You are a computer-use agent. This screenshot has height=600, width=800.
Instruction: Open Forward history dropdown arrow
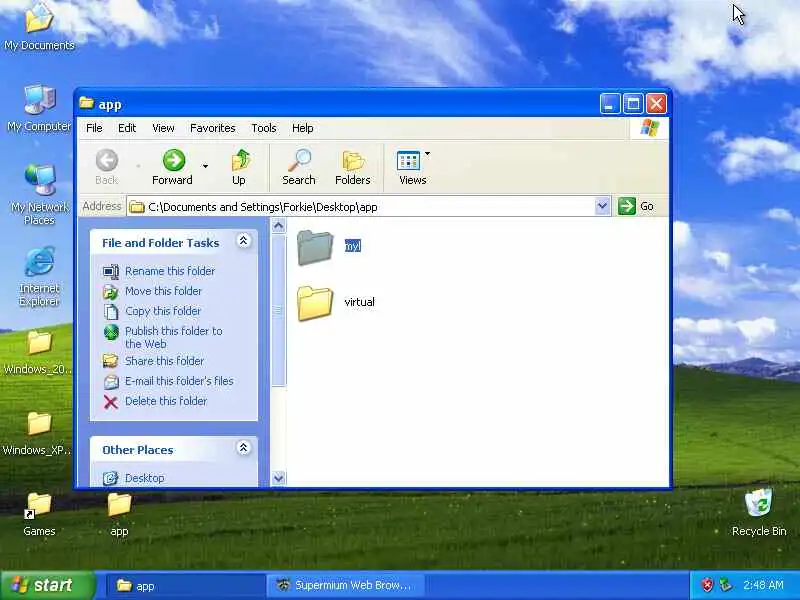(x=205, y=166)
